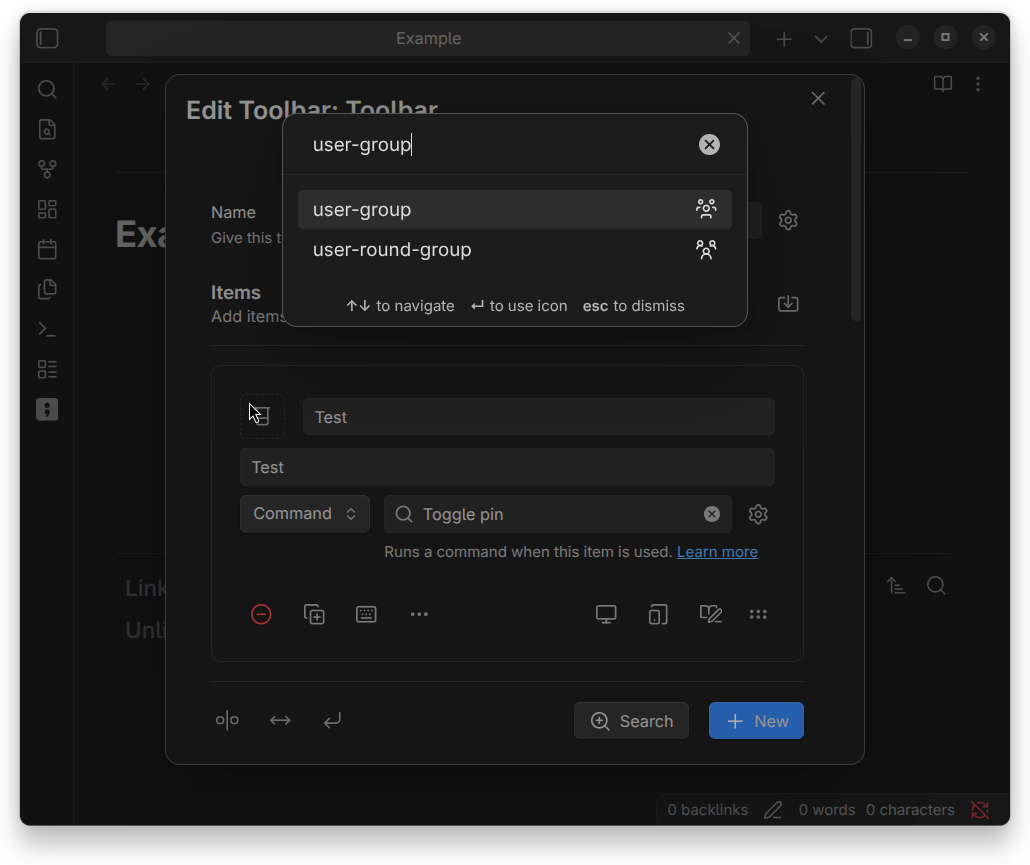Open more options ellipsis icon
This screenshot has height=865, width=1030.
[419, 614]
